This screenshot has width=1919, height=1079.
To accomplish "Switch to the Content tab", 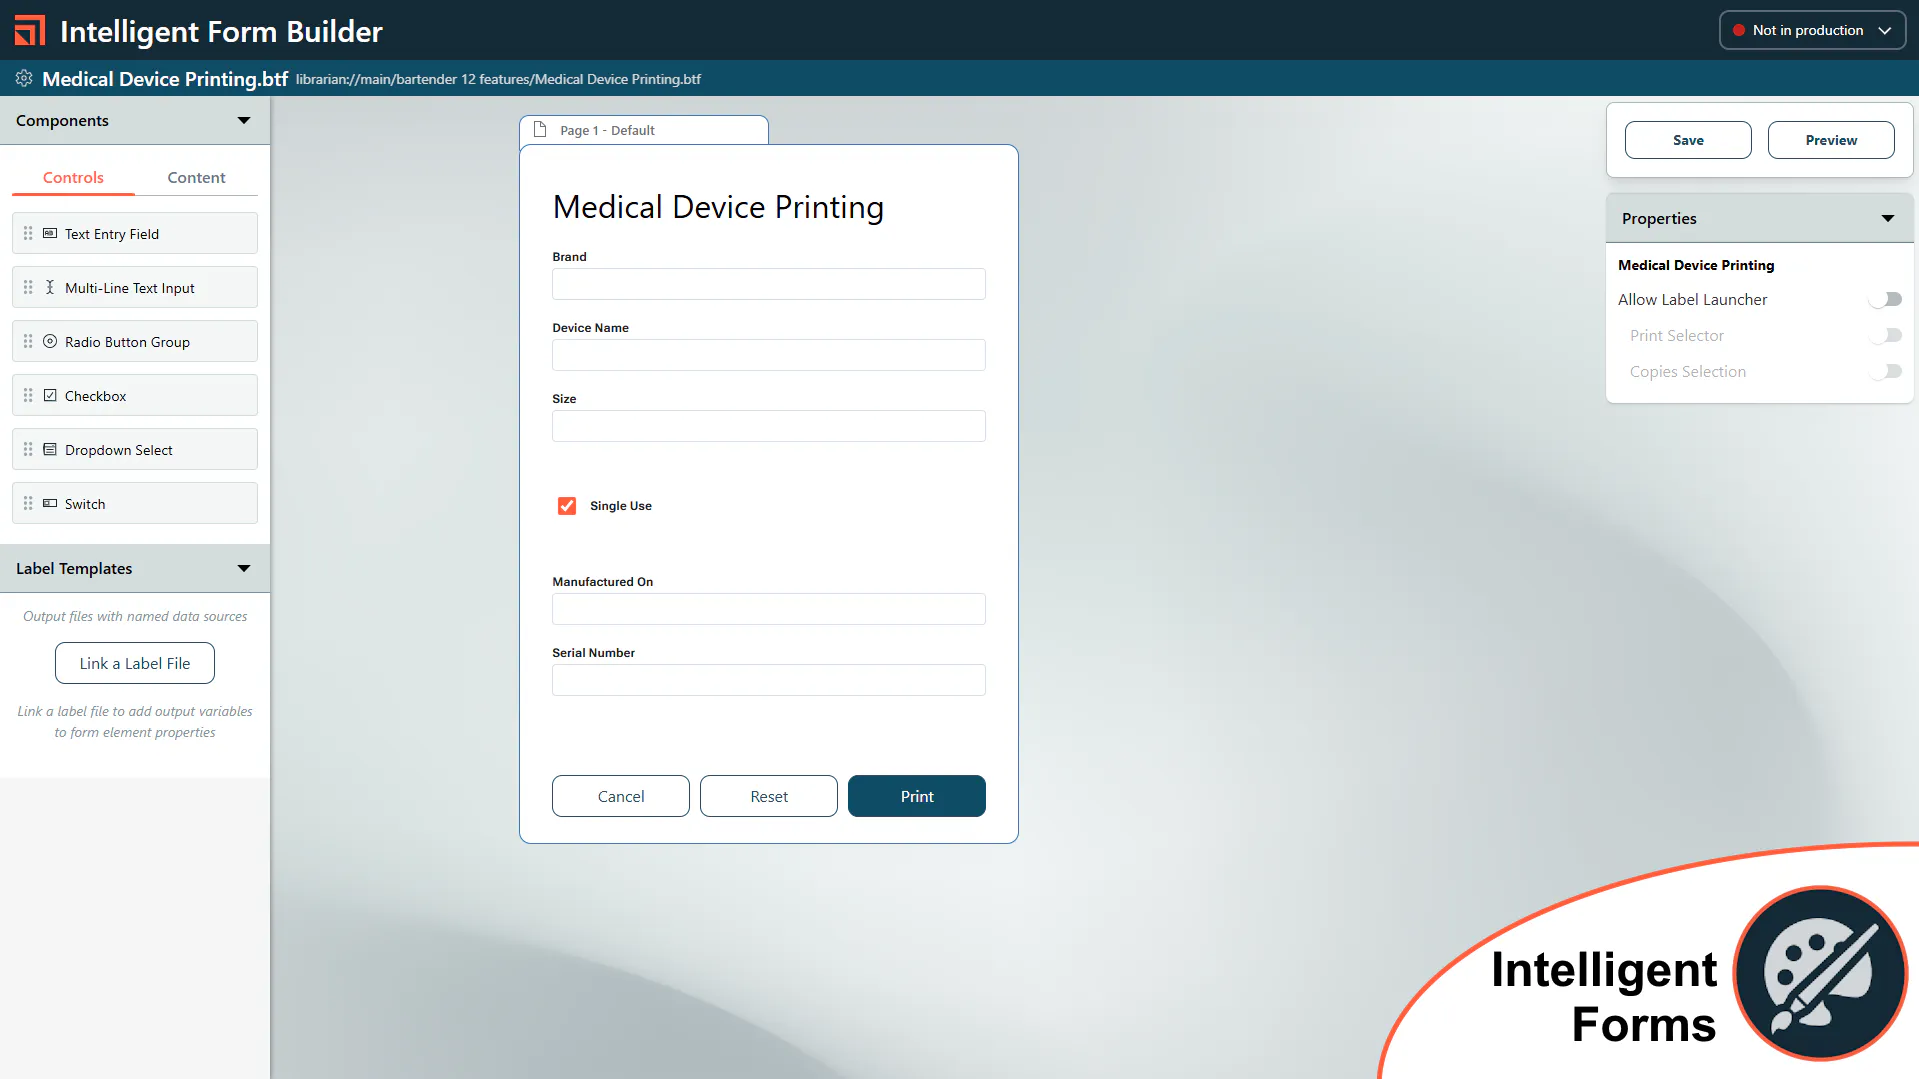I will pyautogui.click(x=196, y=177).
